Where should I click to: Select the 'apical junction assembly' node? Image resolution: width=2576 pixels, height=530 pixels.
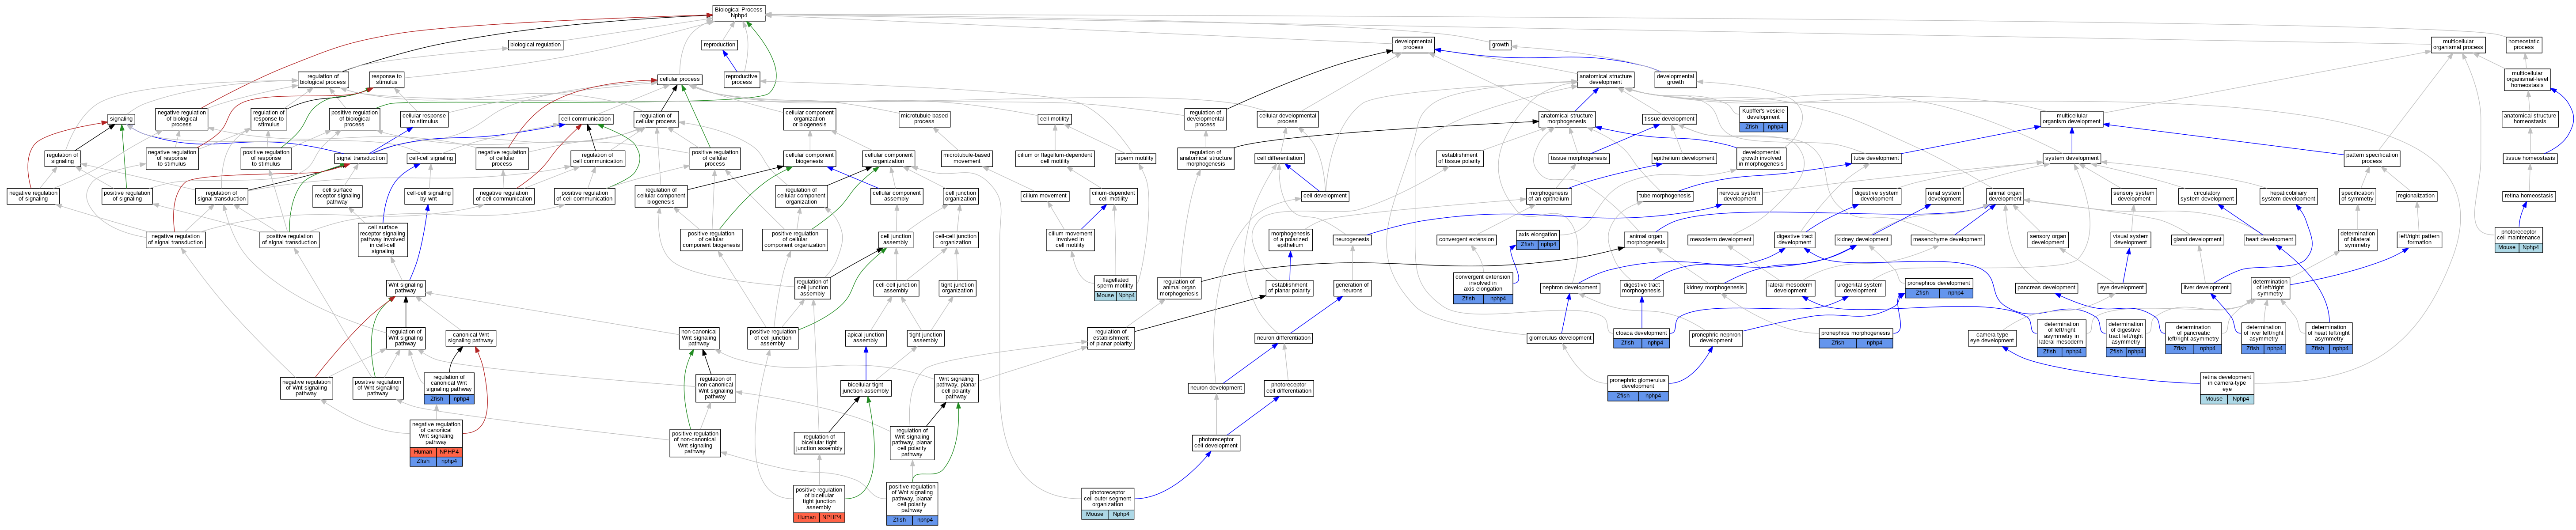coord(865,338)
